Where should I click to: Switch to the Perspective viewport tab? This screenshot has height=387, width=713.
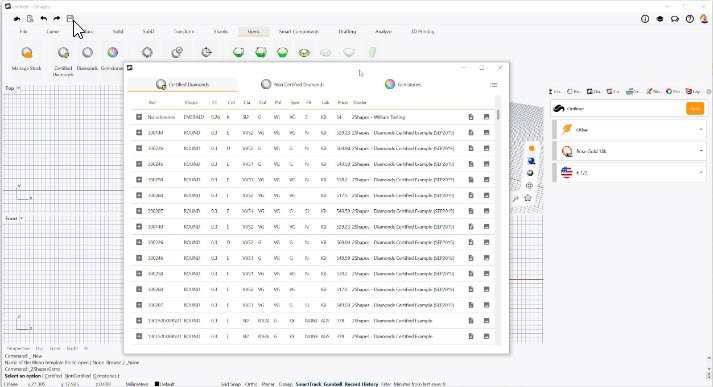(18, 348)
